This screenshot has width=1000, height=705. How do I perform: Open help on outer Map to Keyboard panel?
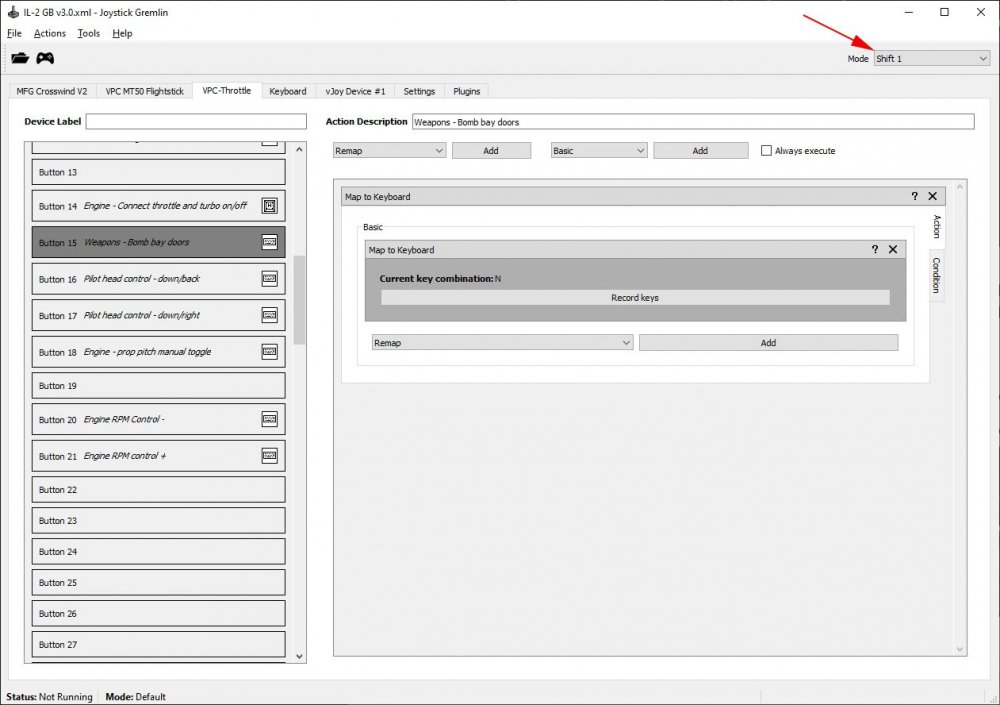tap(914, 197)
